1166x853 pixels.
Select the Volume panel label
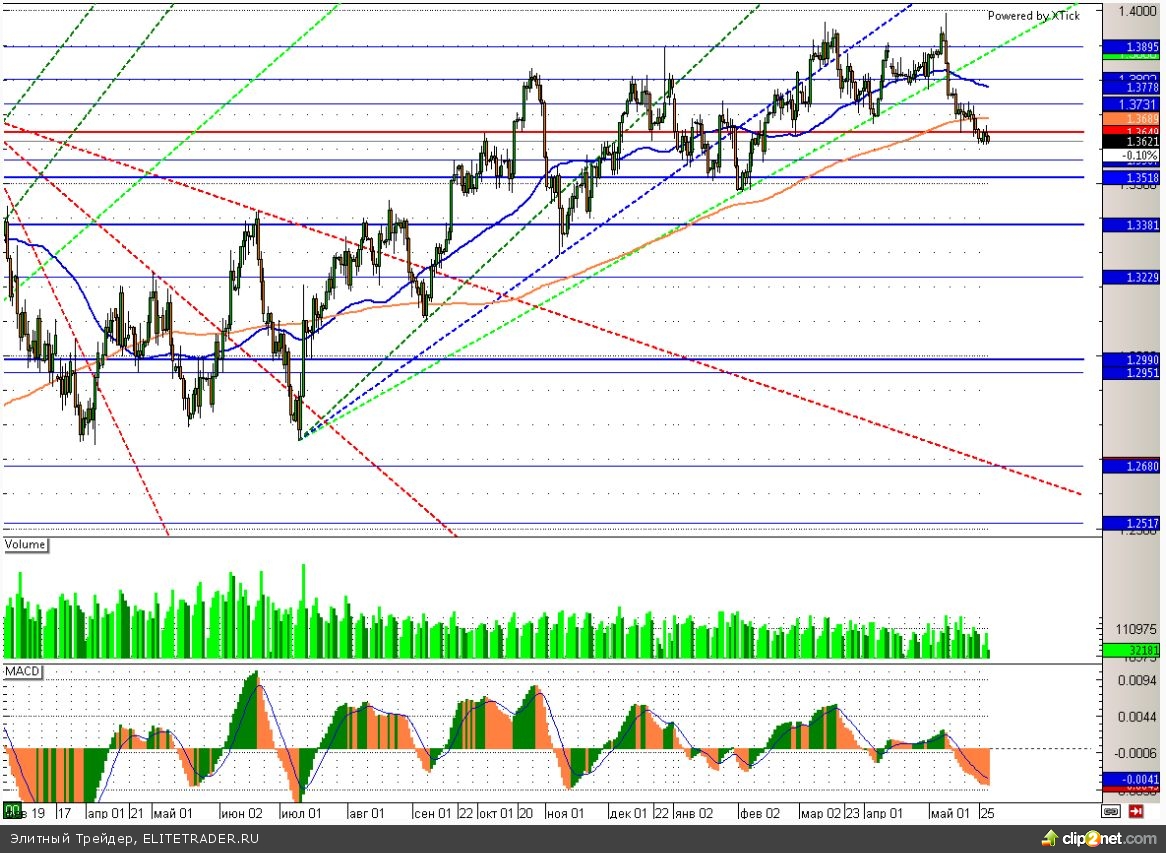point(25,544)
